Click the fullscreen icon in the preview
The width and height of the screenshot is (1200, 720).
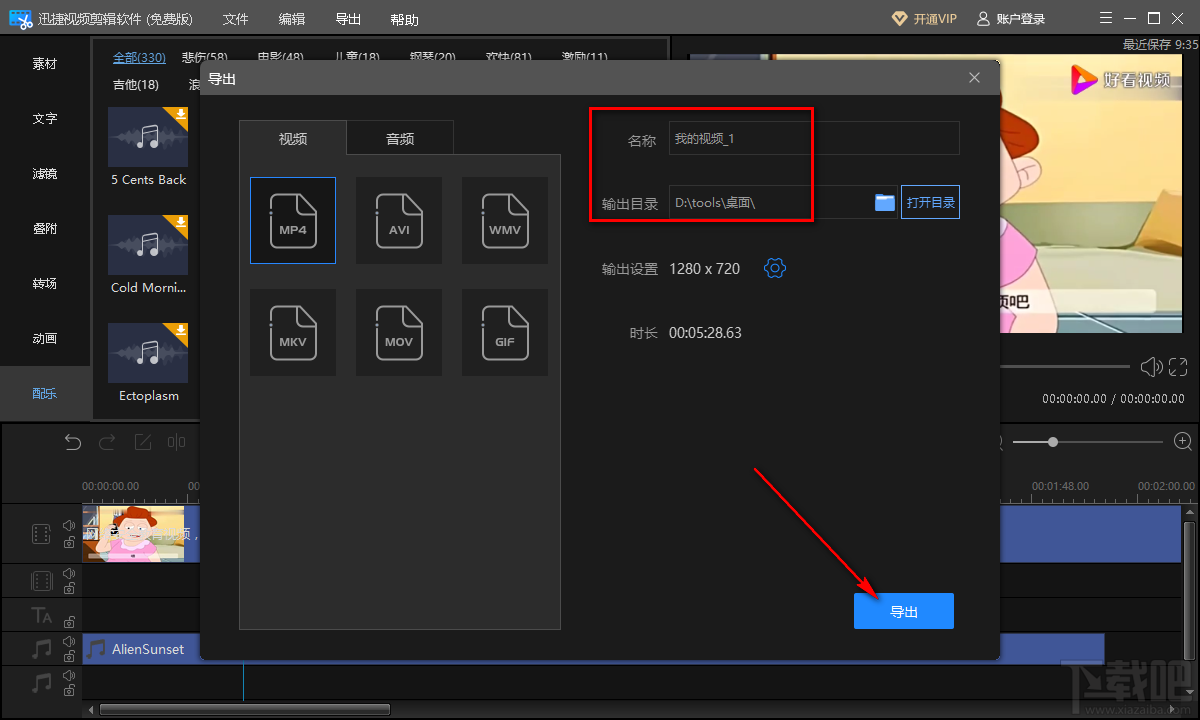coord(1180,367)
